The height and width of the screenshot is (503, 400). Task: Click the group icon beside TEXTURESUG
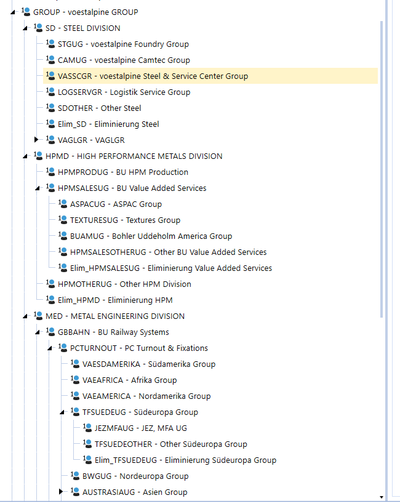tap(63, 220)
